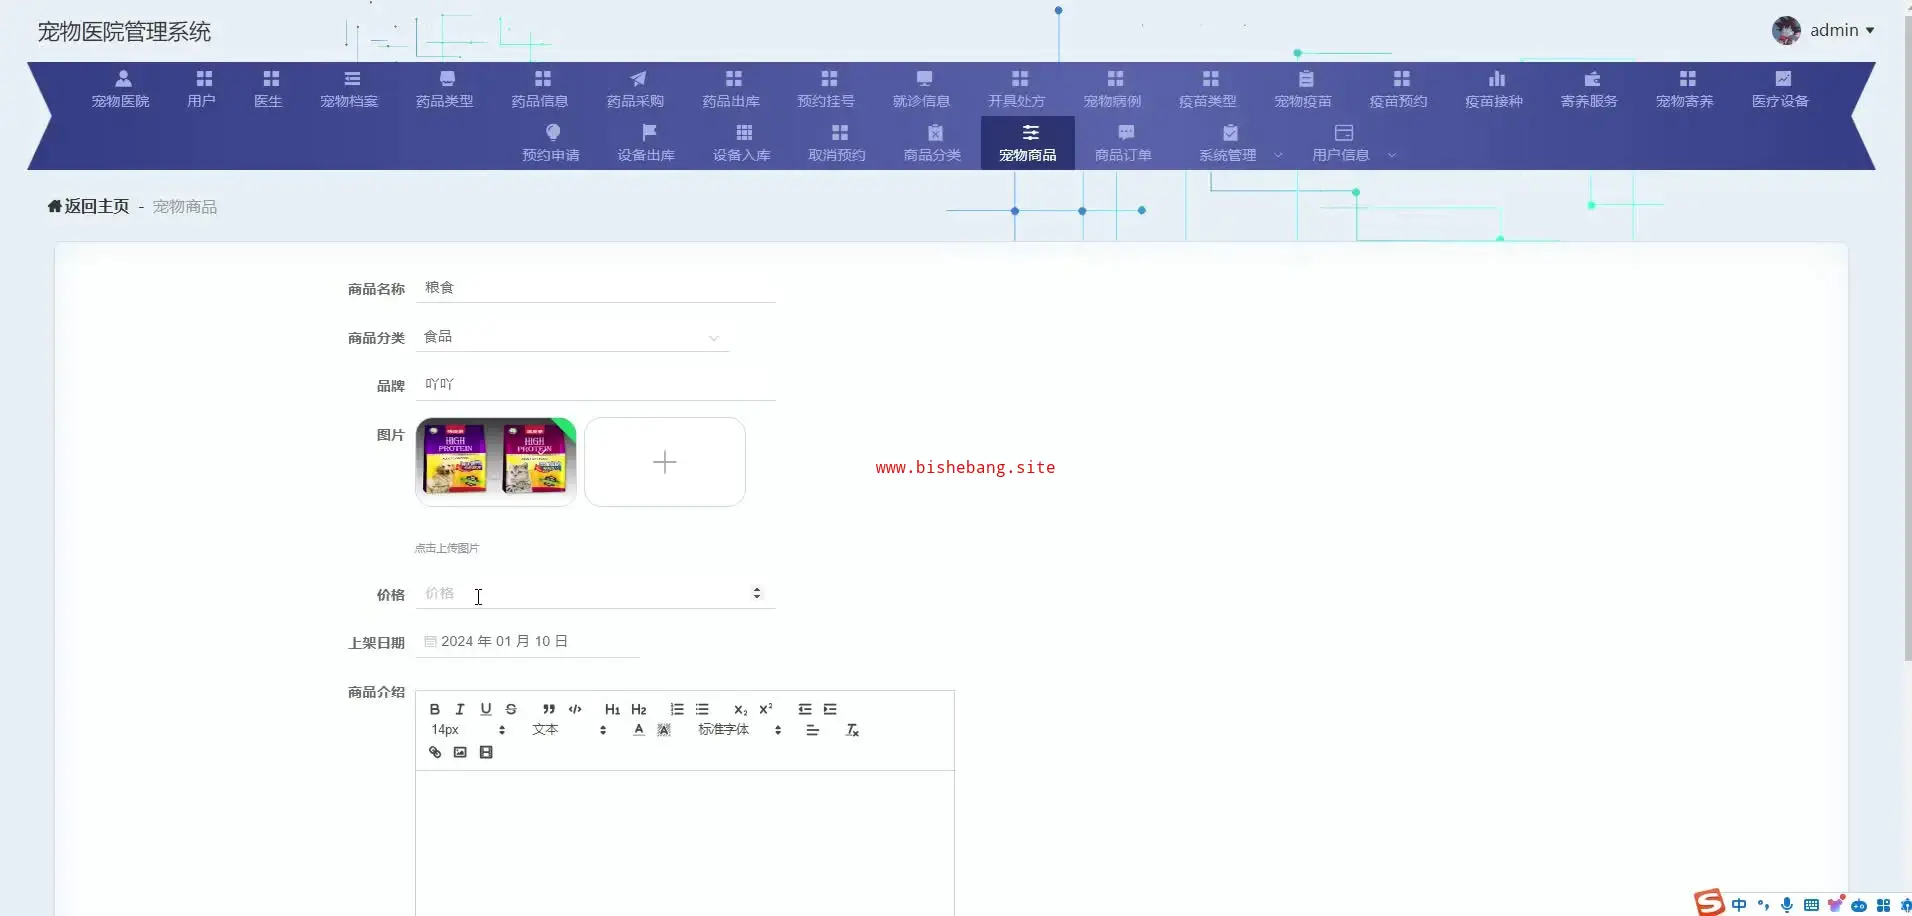The image size is (1912, 916).
Task: Apply subscript formatting
Action: pos(740,709)
